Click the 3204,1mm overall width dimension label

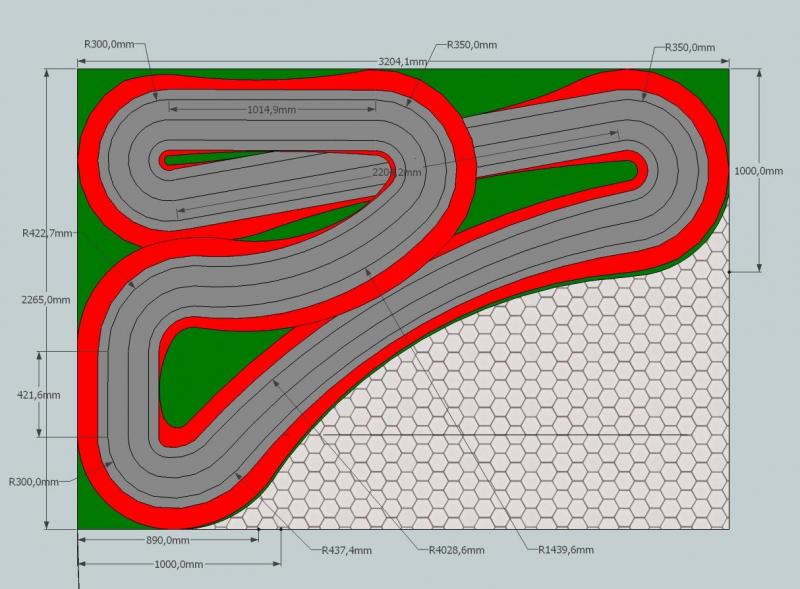pyautogui.click(x=403, y=61)
